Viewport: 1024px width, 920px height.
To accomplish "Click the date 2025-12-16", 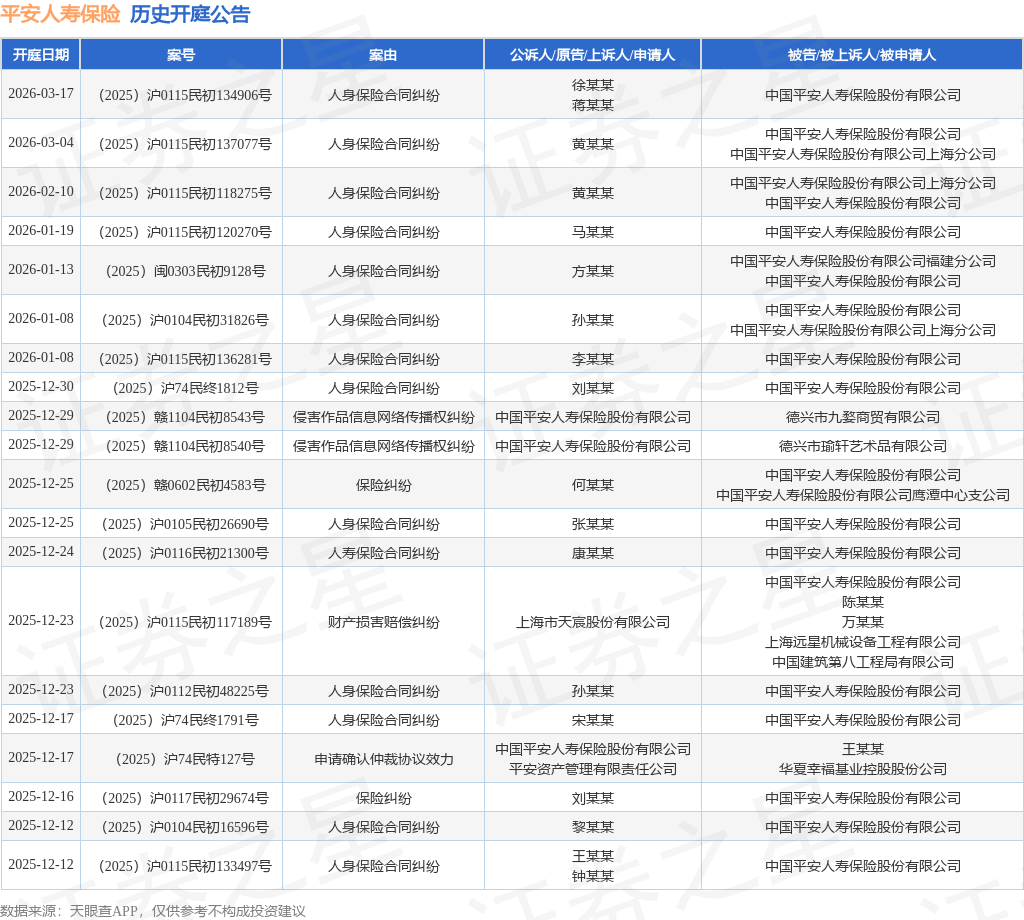I will coord(40,797).
